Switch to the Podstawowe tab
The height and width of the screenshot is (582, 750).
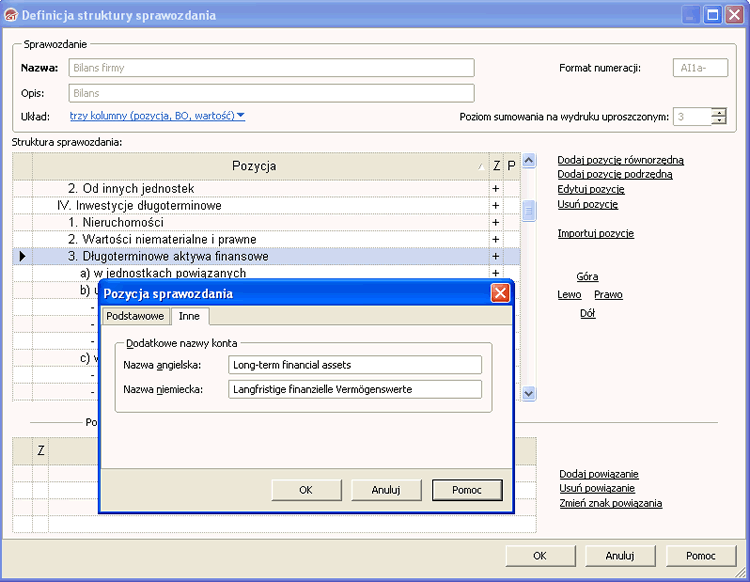tap(134, 316)
